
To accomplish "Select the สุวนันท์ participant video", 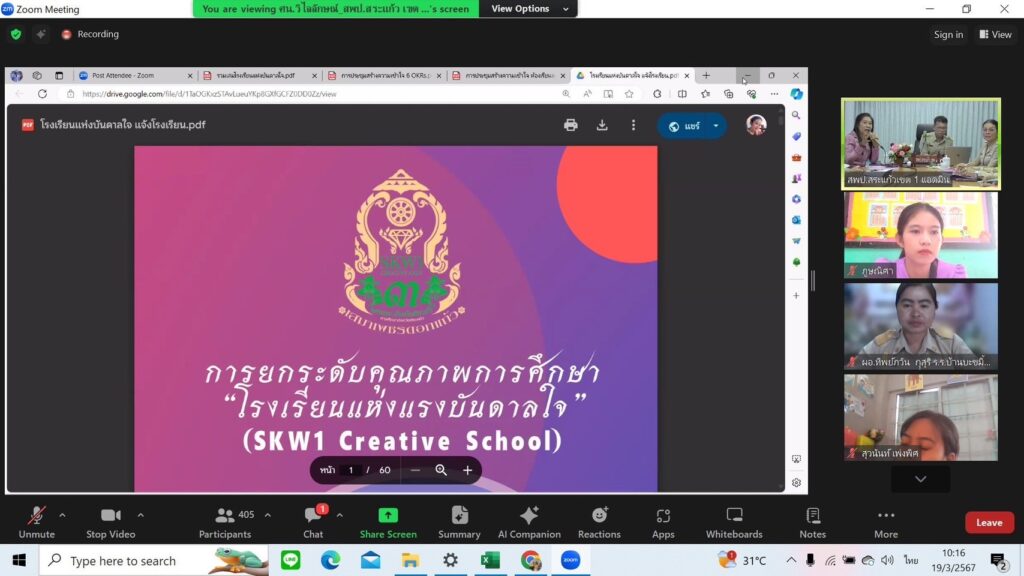I will coord(920,417).
